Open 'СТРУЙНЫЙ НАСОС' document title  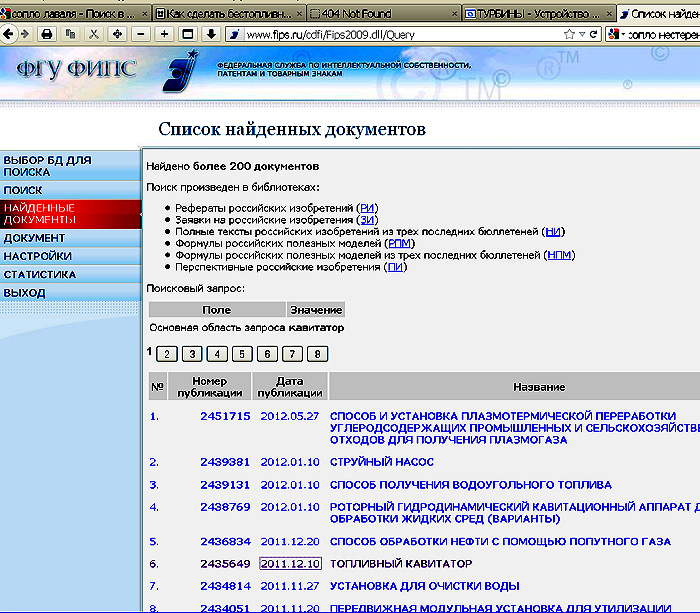382,462
